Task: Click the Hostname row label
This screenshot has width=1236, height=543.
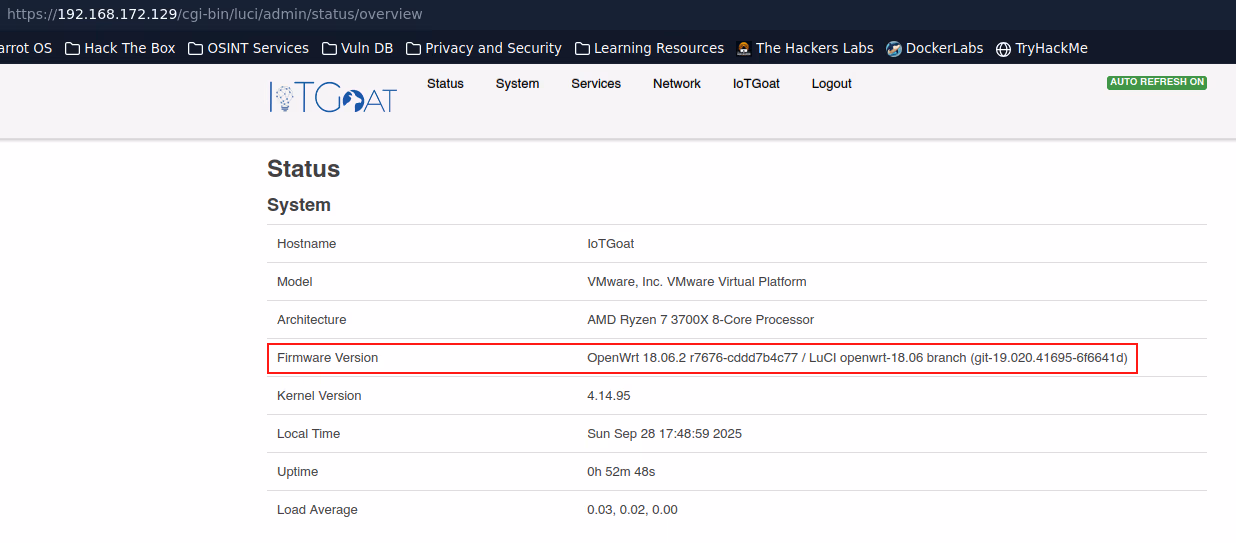Action: (306, 244)
